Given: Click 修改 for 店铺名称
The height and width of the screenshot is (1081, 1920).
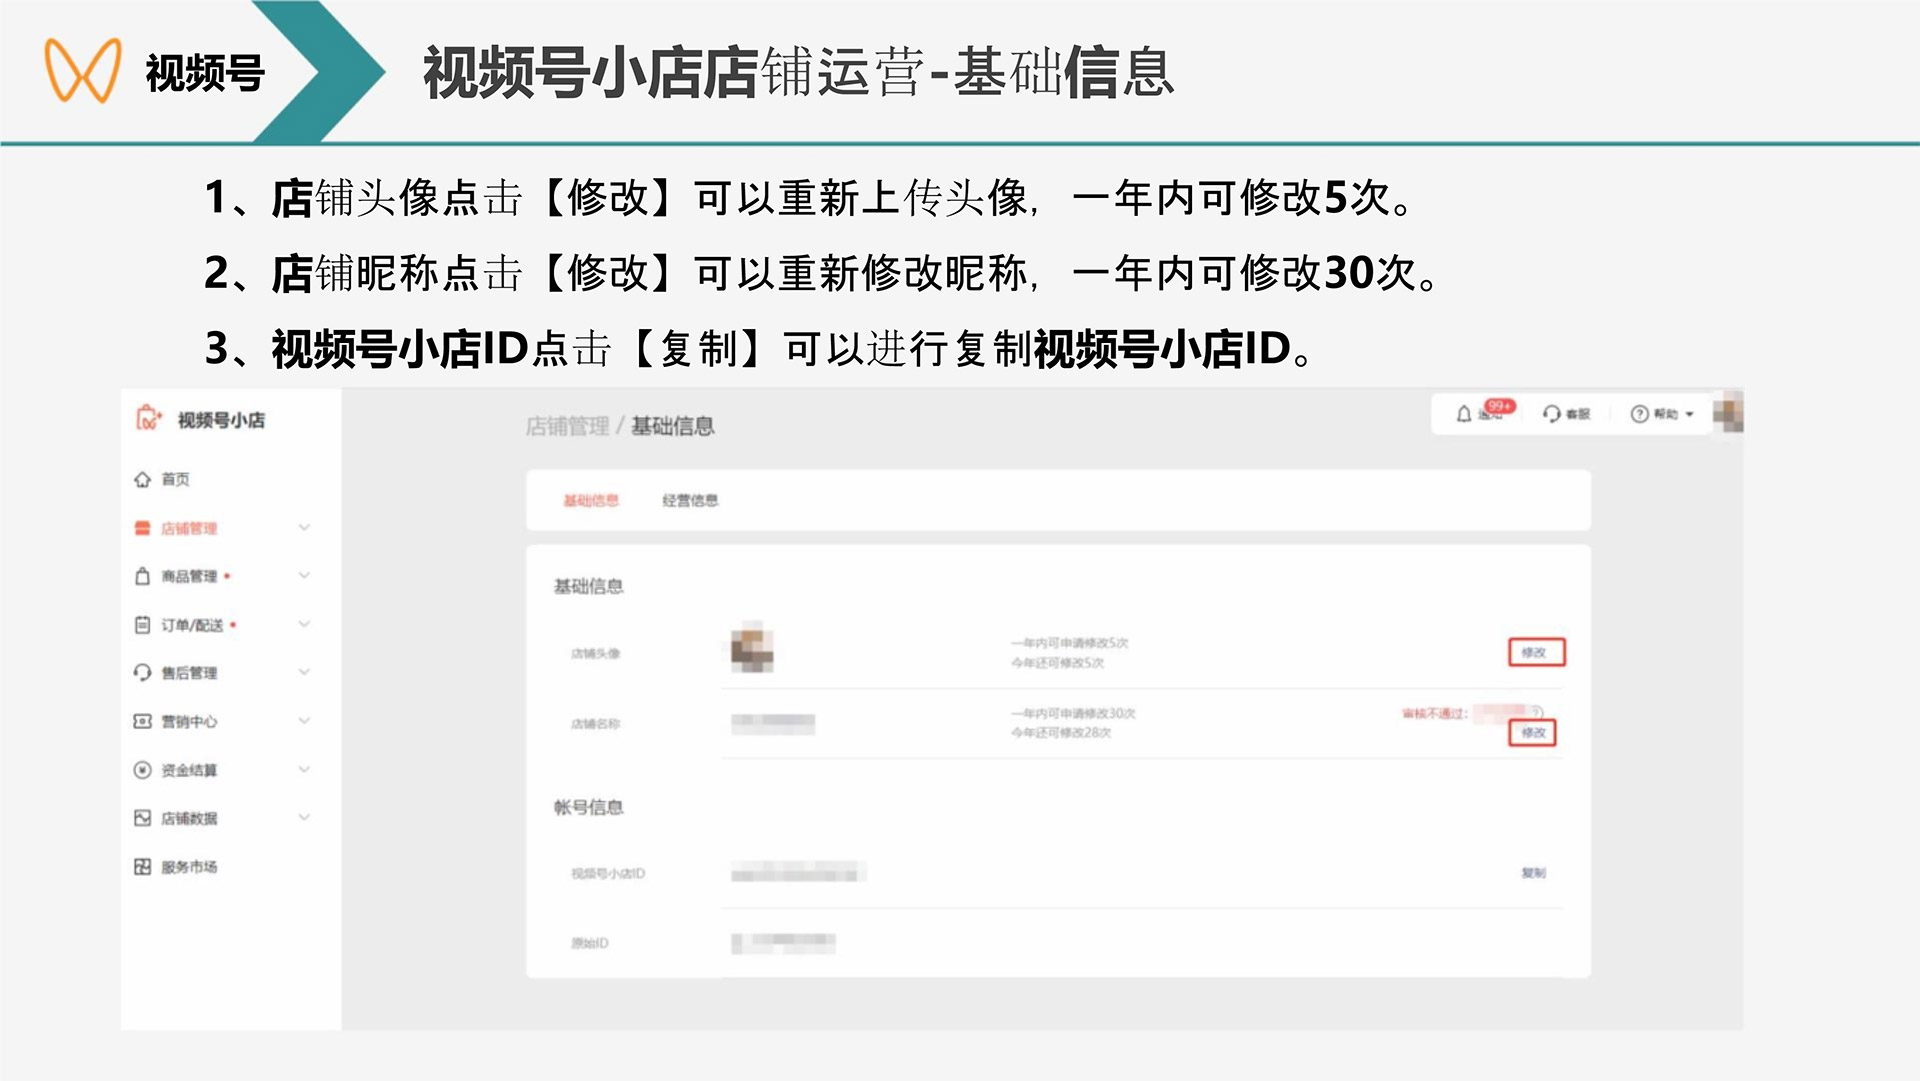Looking at the screenshot, I should click(1532, 733).
